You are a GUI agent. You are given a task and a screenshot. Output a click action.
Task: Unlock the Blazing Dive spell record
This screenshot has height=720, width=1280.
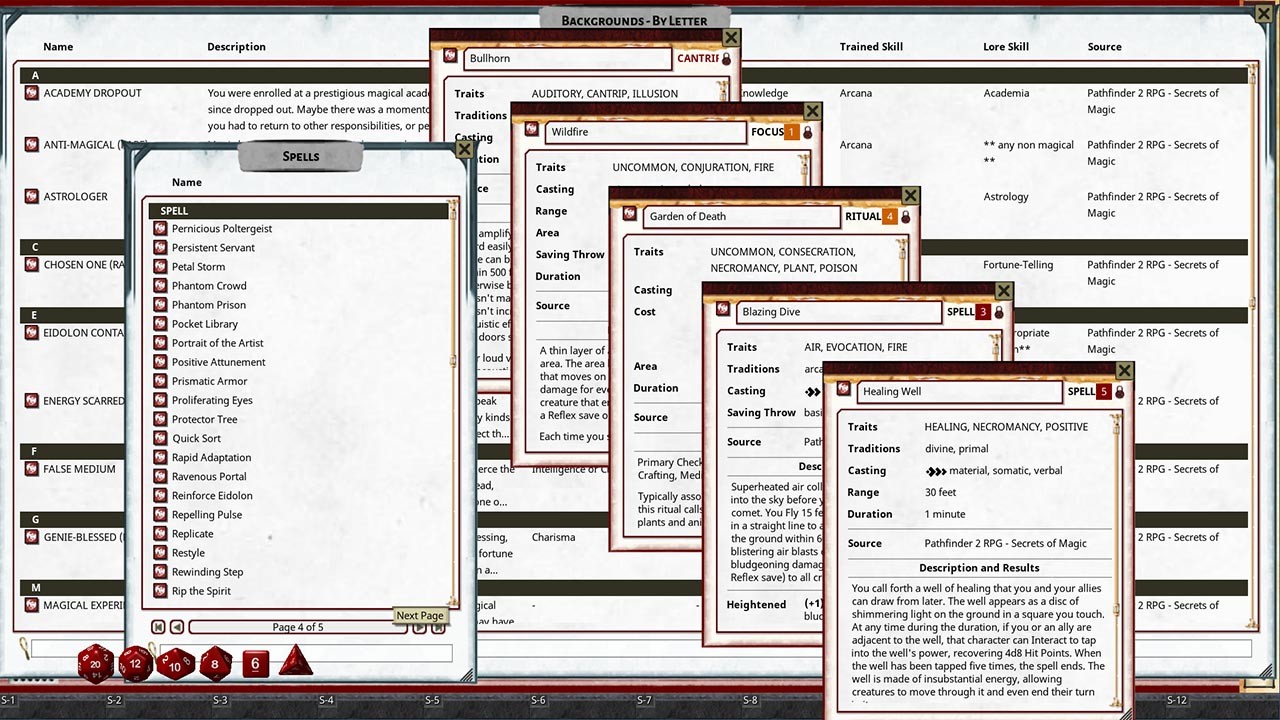[x=999, y=312]
